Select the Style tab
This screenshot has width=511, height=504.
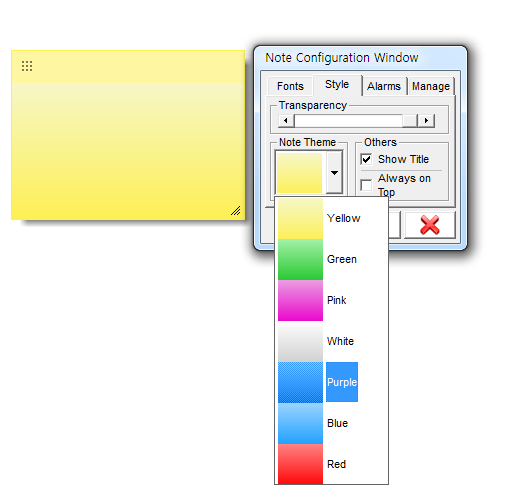click(337, 85)
